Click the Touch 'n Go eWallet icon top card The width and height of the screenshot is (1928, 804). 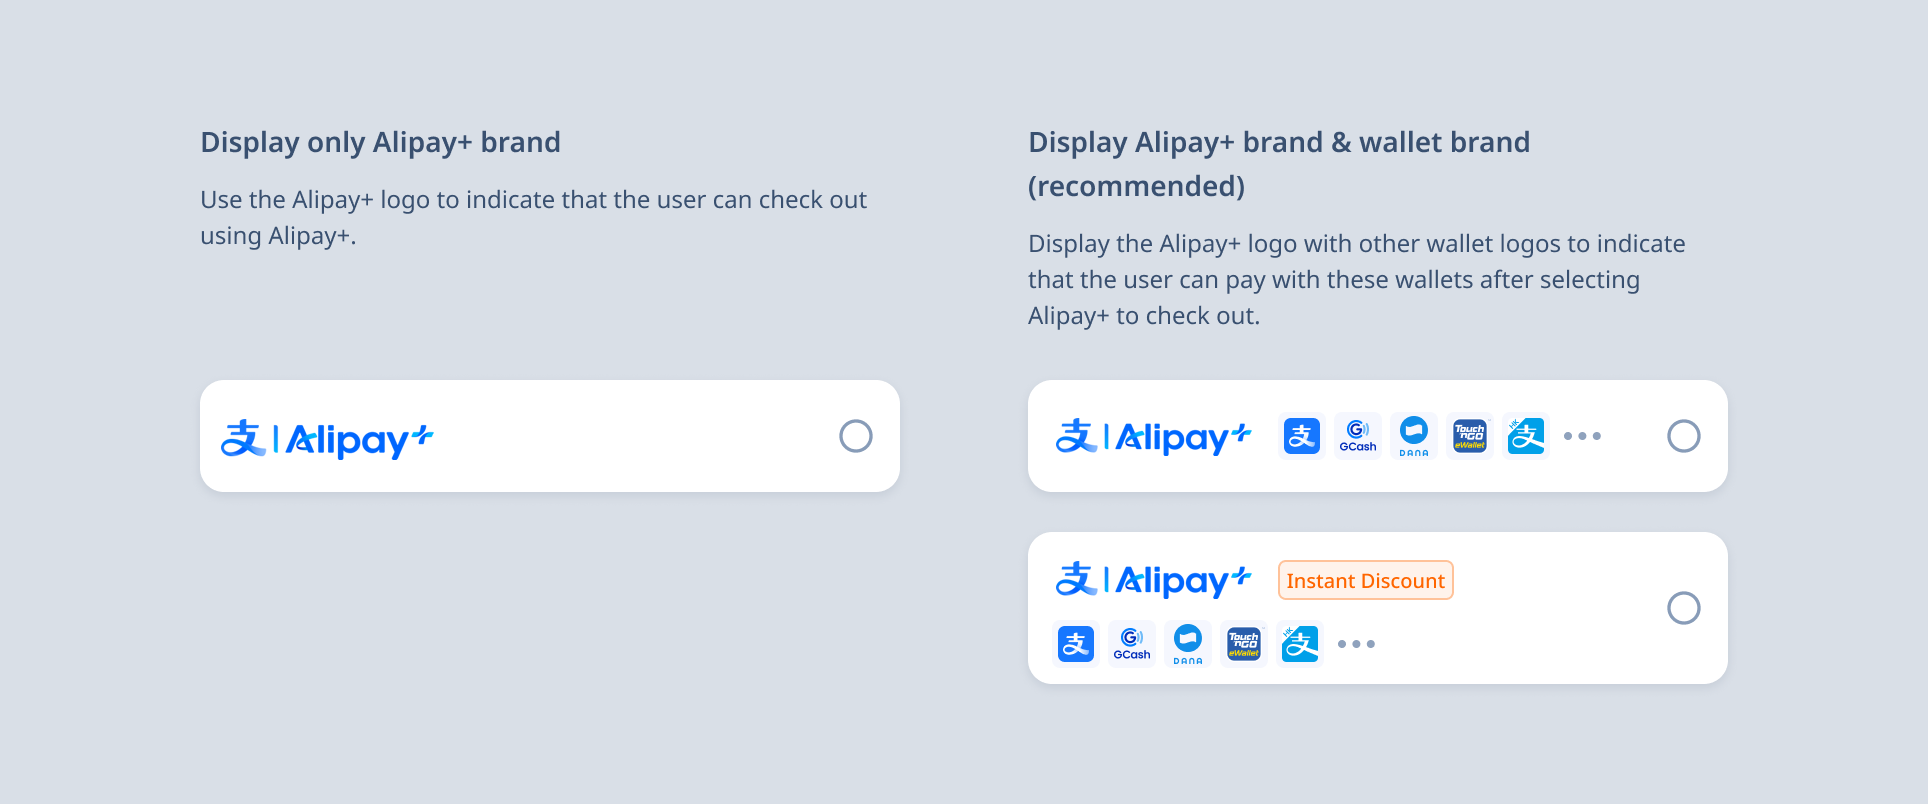click(1469, 435)
